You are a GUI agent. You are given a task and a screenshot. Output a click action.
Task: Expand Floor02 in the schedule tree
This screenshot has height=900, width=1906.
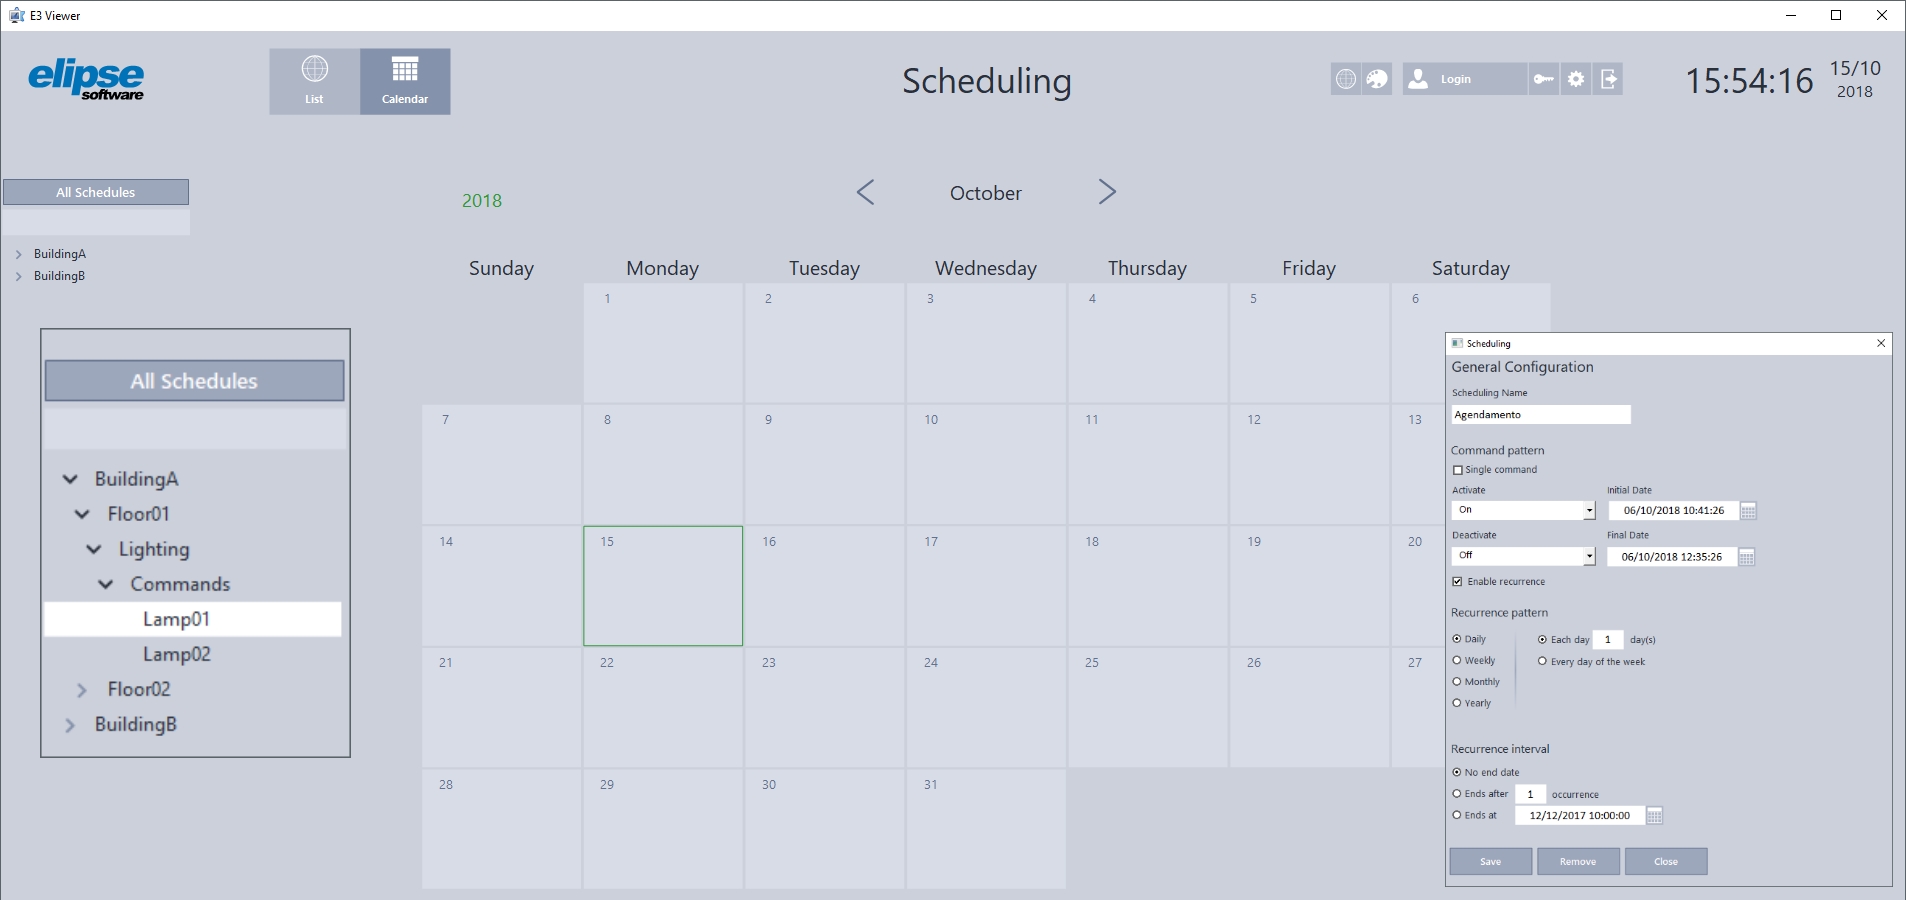point(82,690)
